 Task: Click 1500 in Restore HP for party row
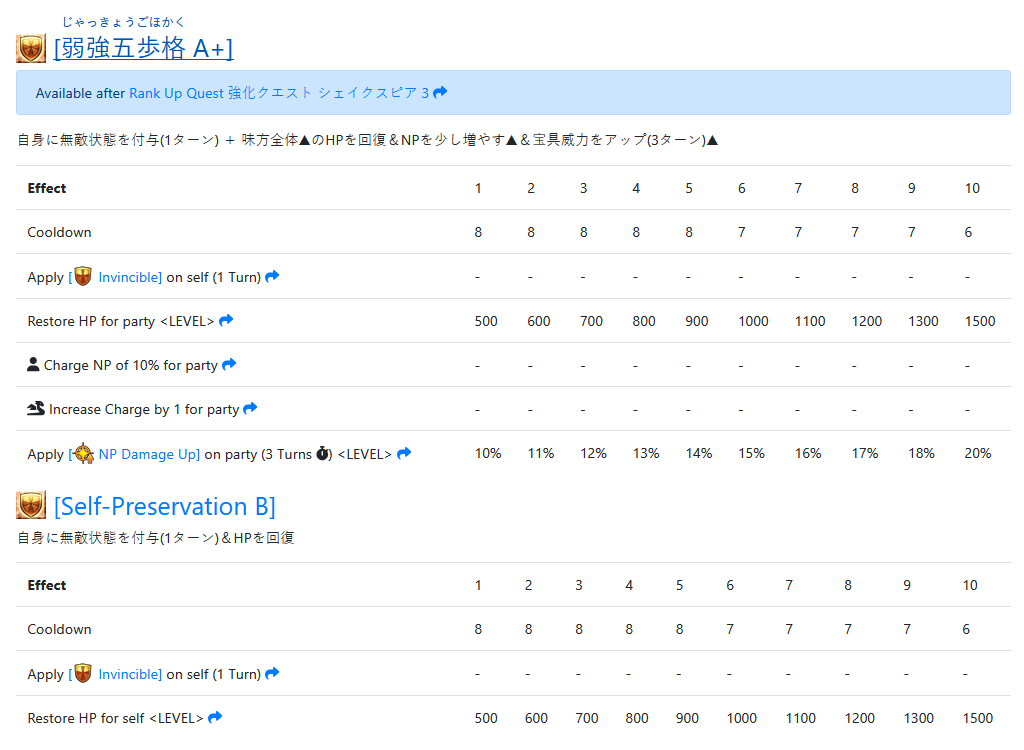[x=980, y=321]
